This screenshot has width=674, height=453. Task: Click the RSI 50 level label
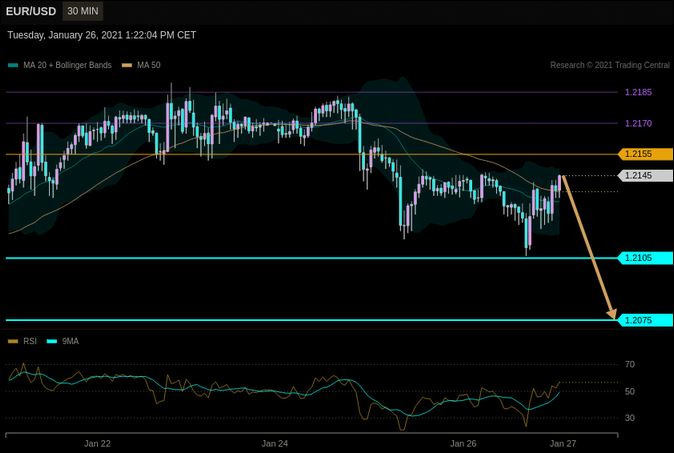(x=630, y=392)
